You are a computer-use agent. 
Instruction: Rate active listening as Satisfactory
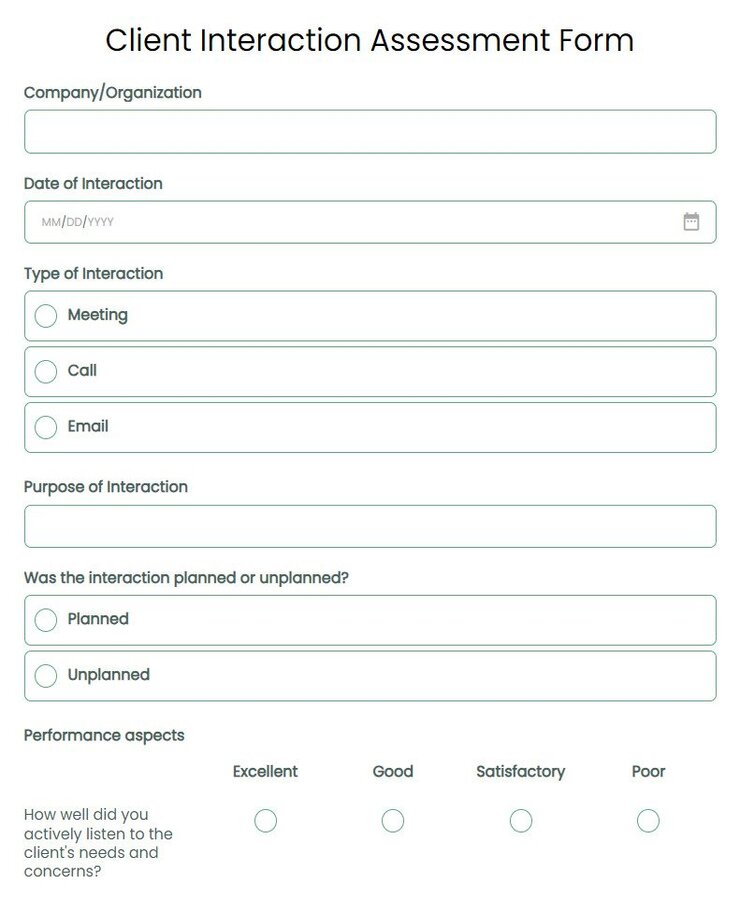tap(520, 820)
